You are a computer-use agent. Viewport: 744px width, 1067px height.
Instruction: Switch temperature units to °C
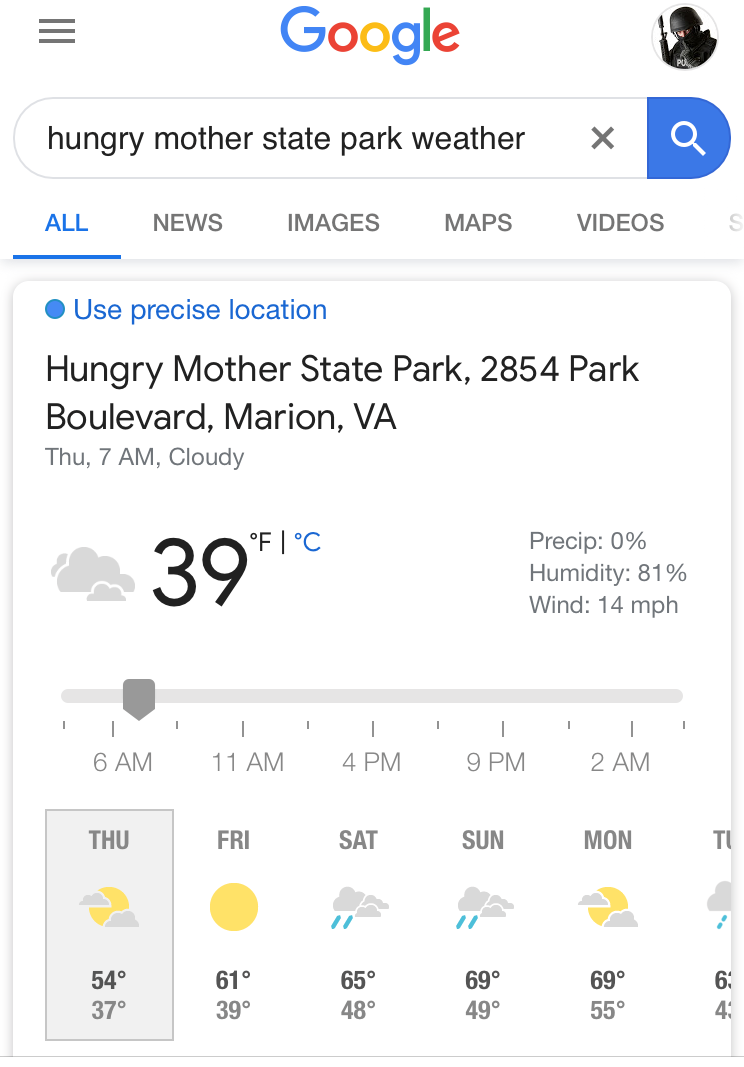point(307,542)
